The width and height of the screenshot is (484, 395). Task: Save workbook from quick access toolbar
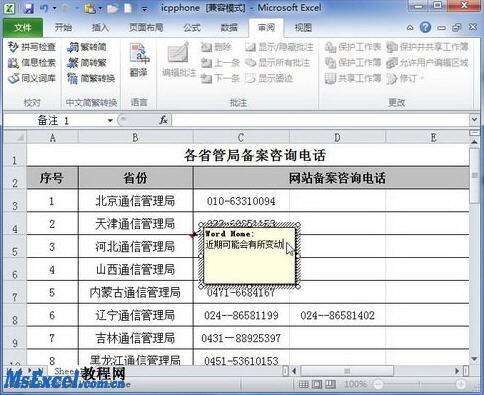click(29, 8)
